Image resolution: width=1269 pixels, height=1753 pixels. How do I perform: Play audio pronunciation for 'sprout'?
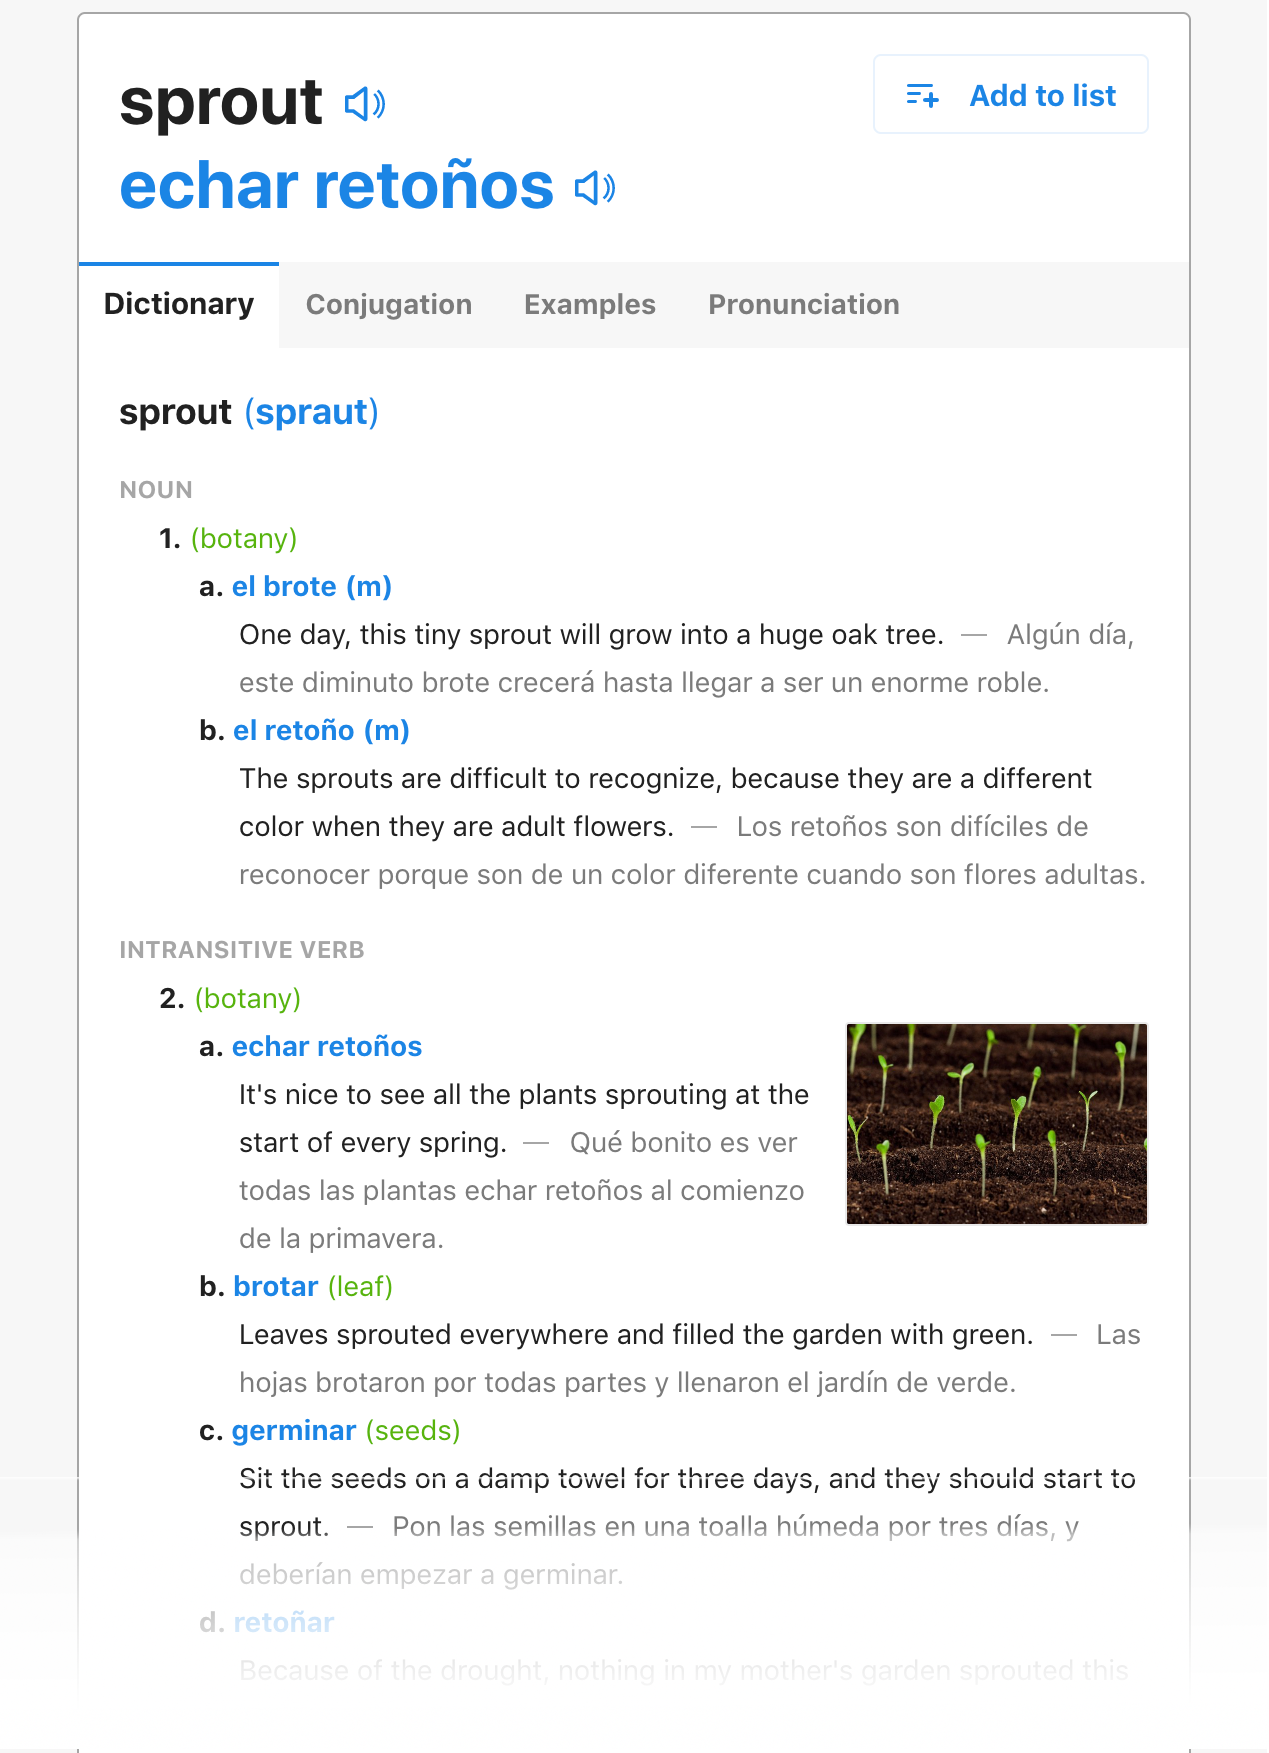365,103
